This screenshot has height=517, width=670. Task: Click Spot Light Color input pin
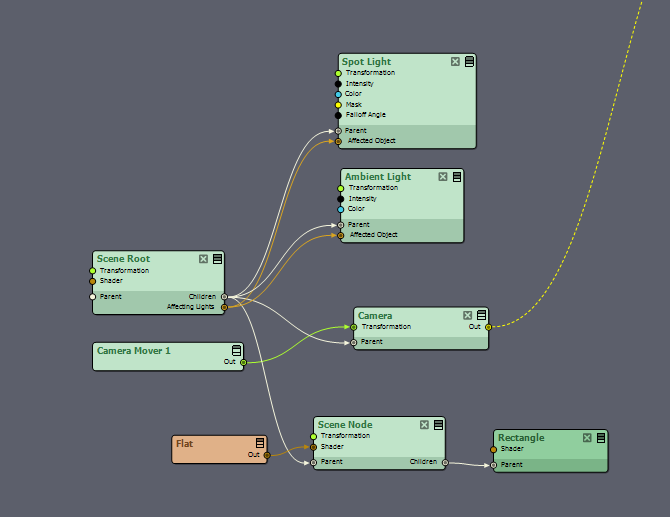(x=338, y=94)
